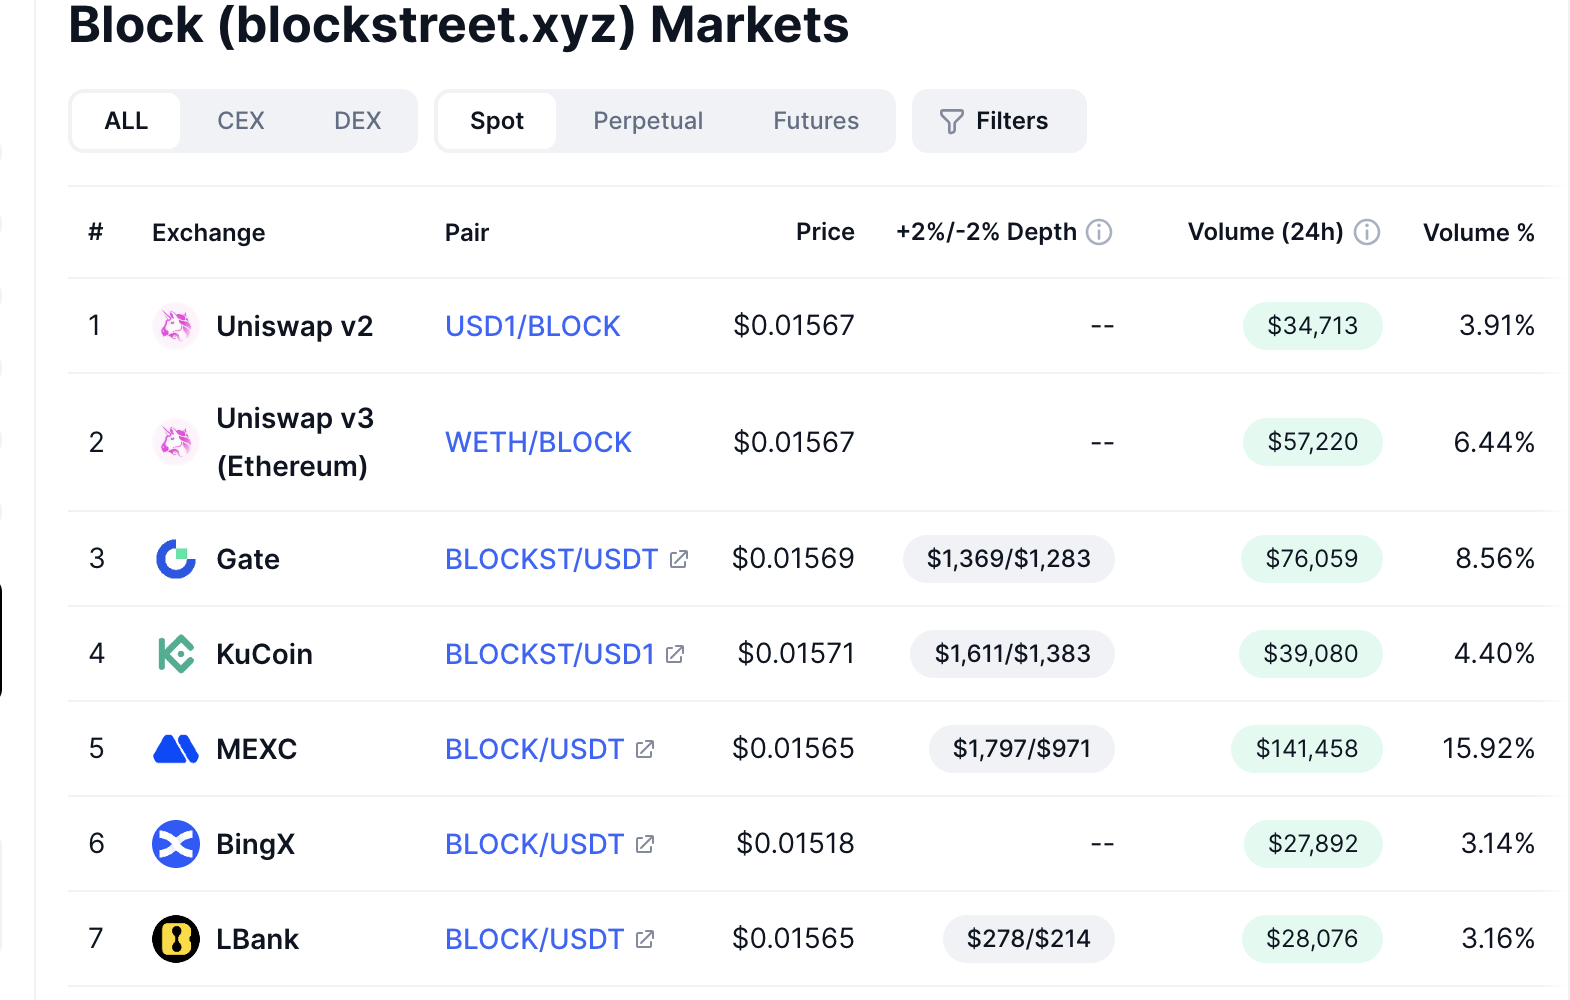
Task: Click the MEXC exchange logo icon
Action: click(176, 749)
